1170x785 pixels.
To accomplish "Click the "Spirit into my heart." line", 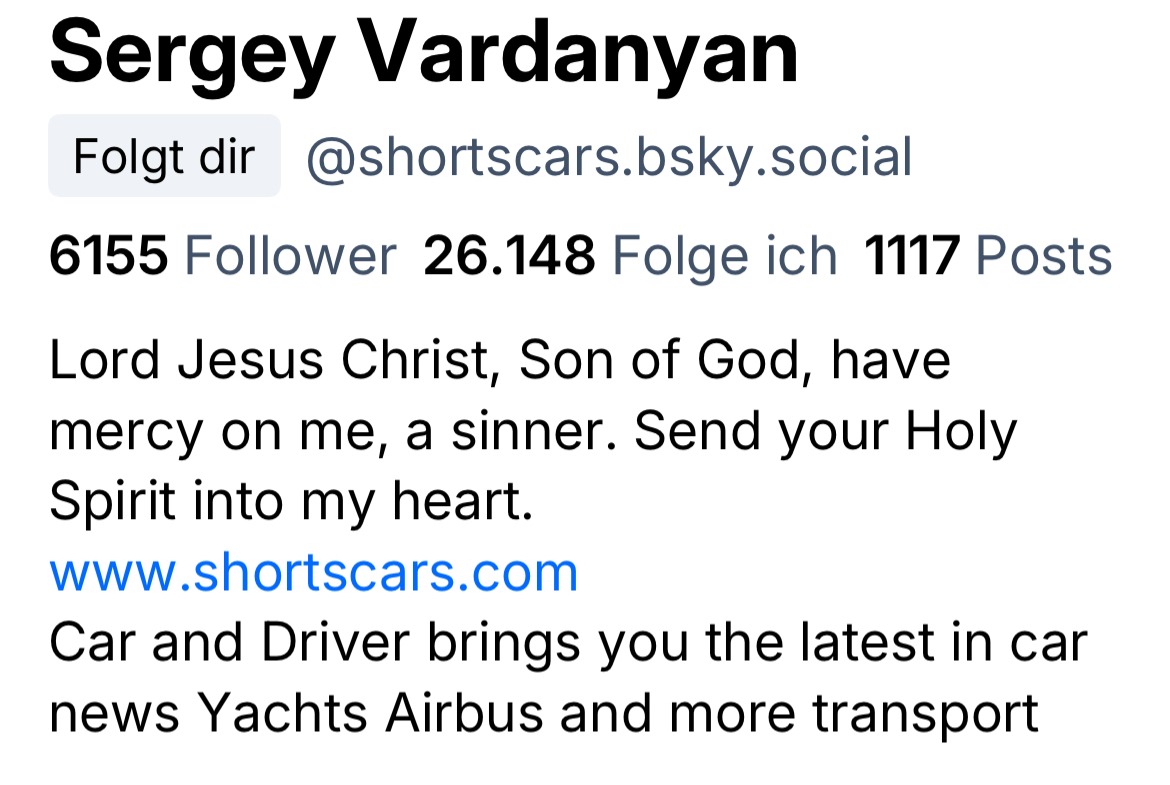I will [x=291, y=502].
